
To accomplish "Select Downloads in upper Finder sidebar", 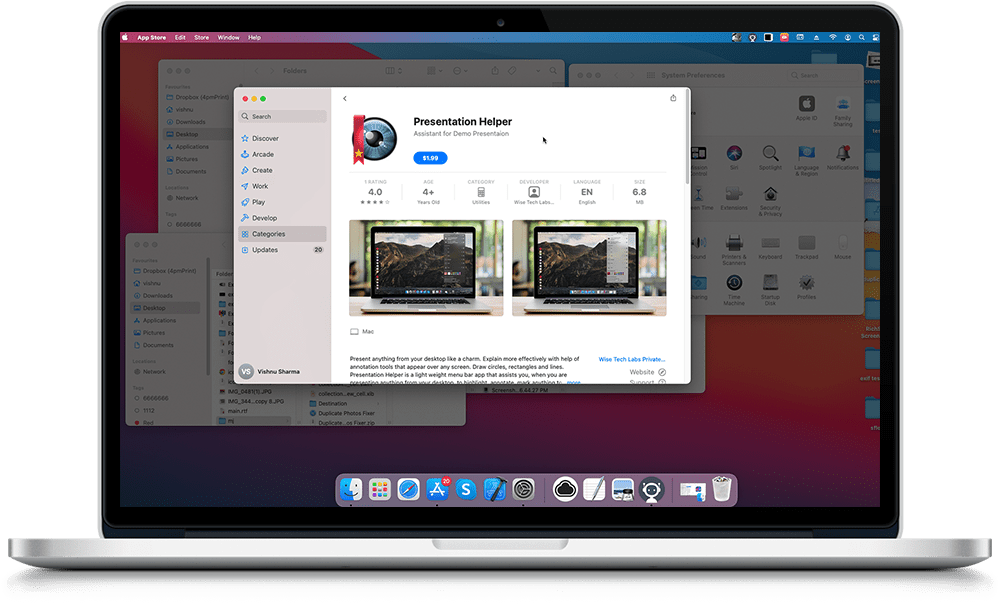I will tap(190, 122).
